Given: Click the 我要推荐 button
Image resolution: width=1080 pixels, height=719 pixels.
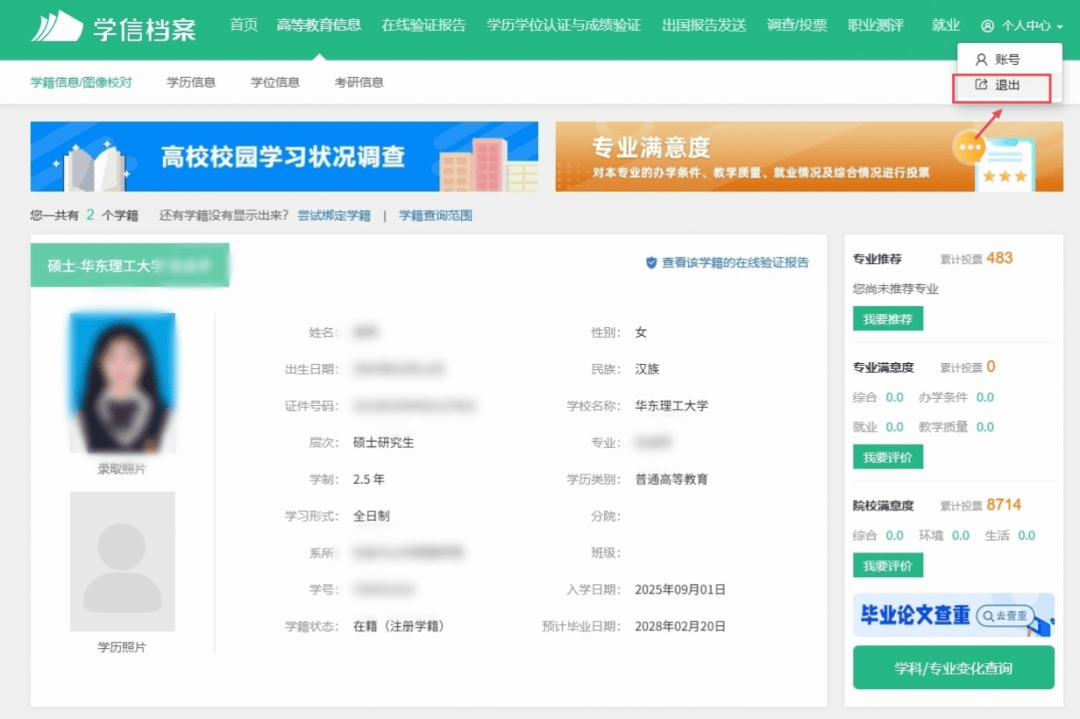Looking at the screenshot, I should click(887, 319).
